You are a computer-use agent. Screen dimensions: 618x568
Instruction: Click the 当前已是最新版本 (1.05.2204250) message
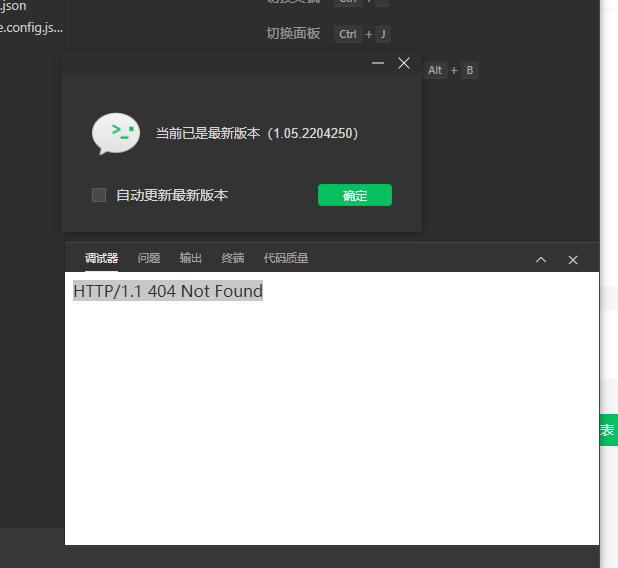(257, 133)
